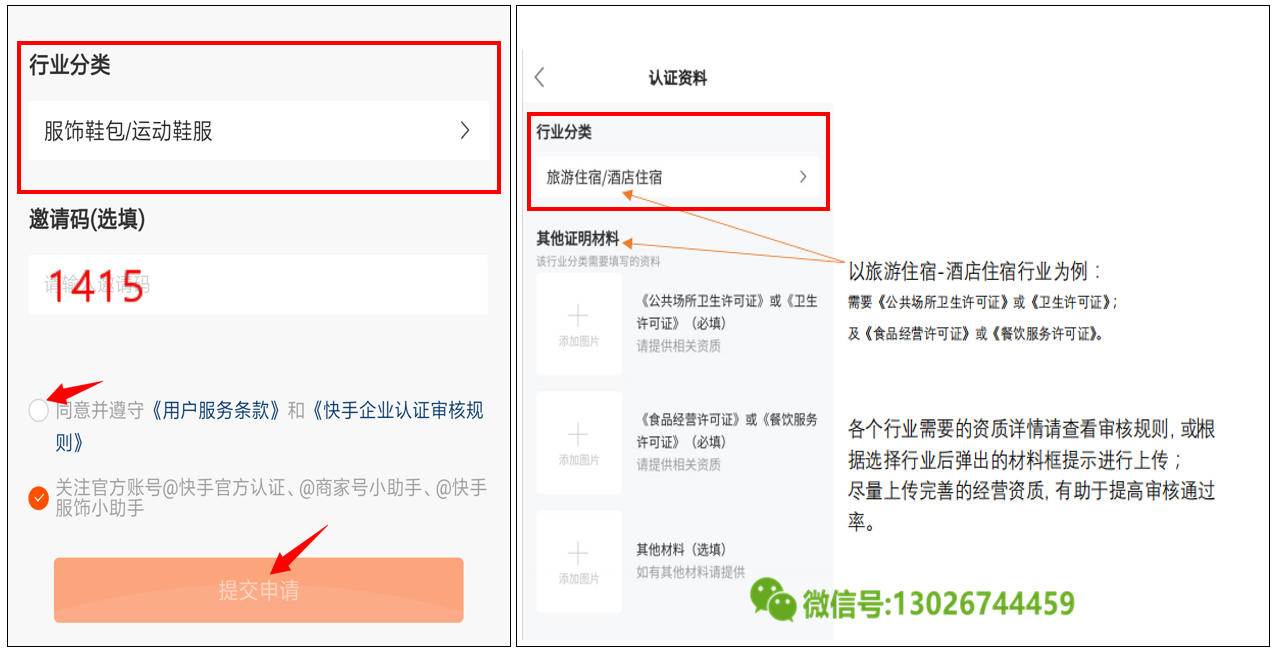This screenshot has height=655, width=1280.
Task: Open the 服饰鞋包/运动鞋服 category chevron
Action: click(x=464, y=131)
